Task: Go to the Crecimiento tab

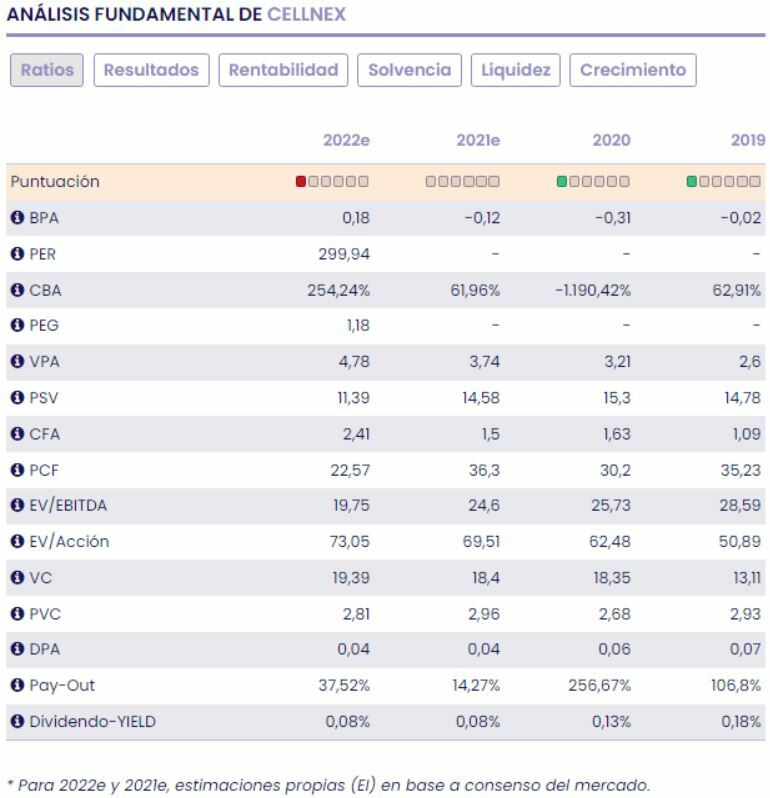Action: pyautogui.click(x=632, y=71)
